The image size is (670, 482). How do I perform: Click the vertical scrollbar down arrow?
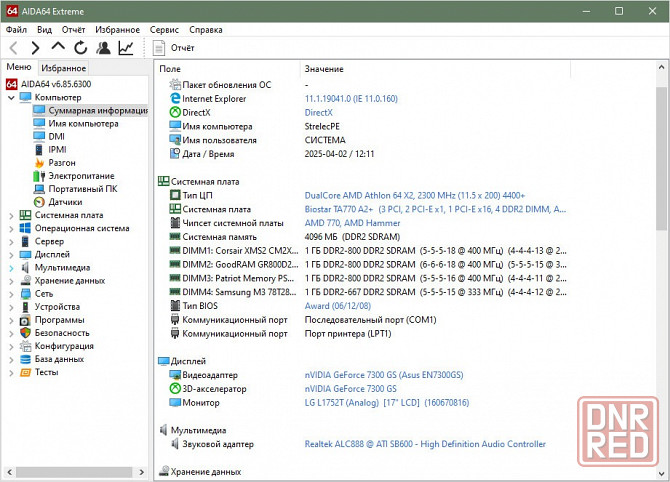[661, 473]
